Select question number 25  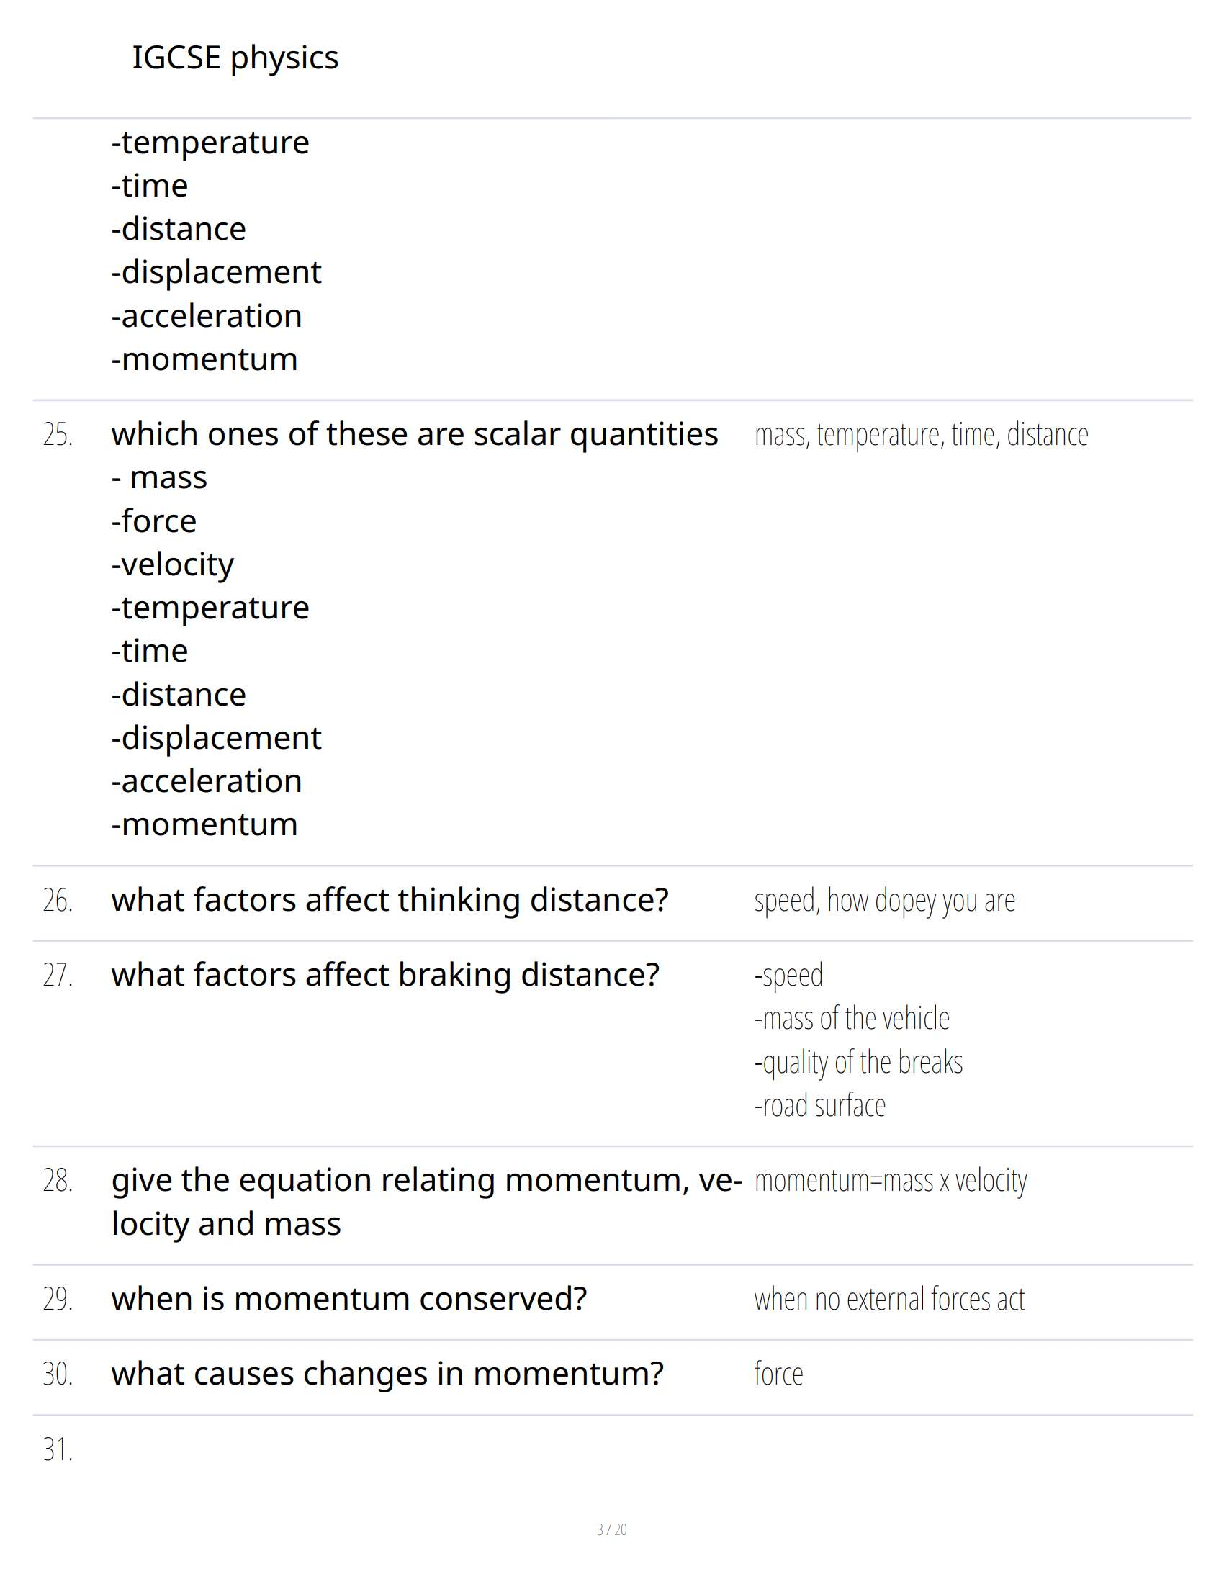(57, 435)
